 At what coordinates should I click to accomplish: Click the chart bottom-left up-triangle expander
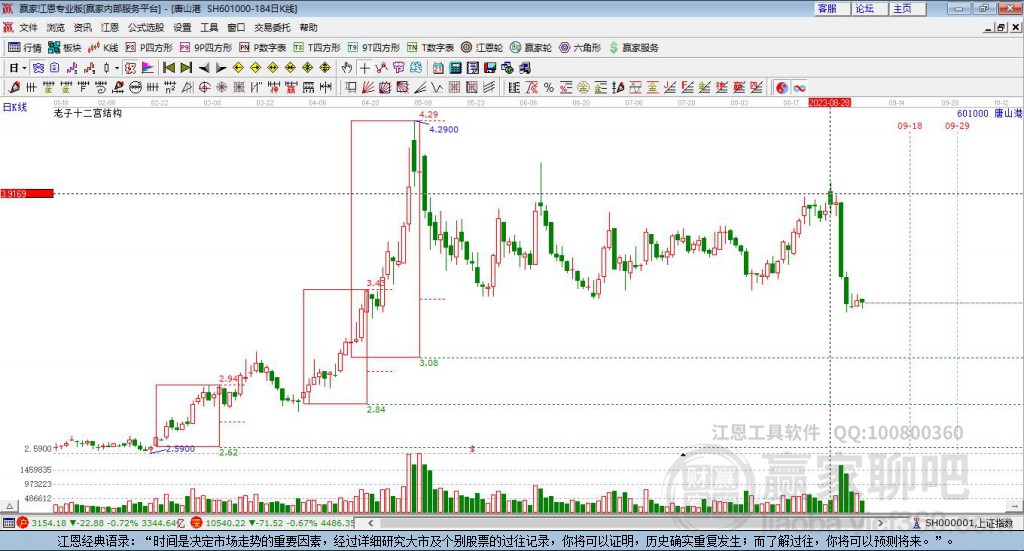pos(9,506)
